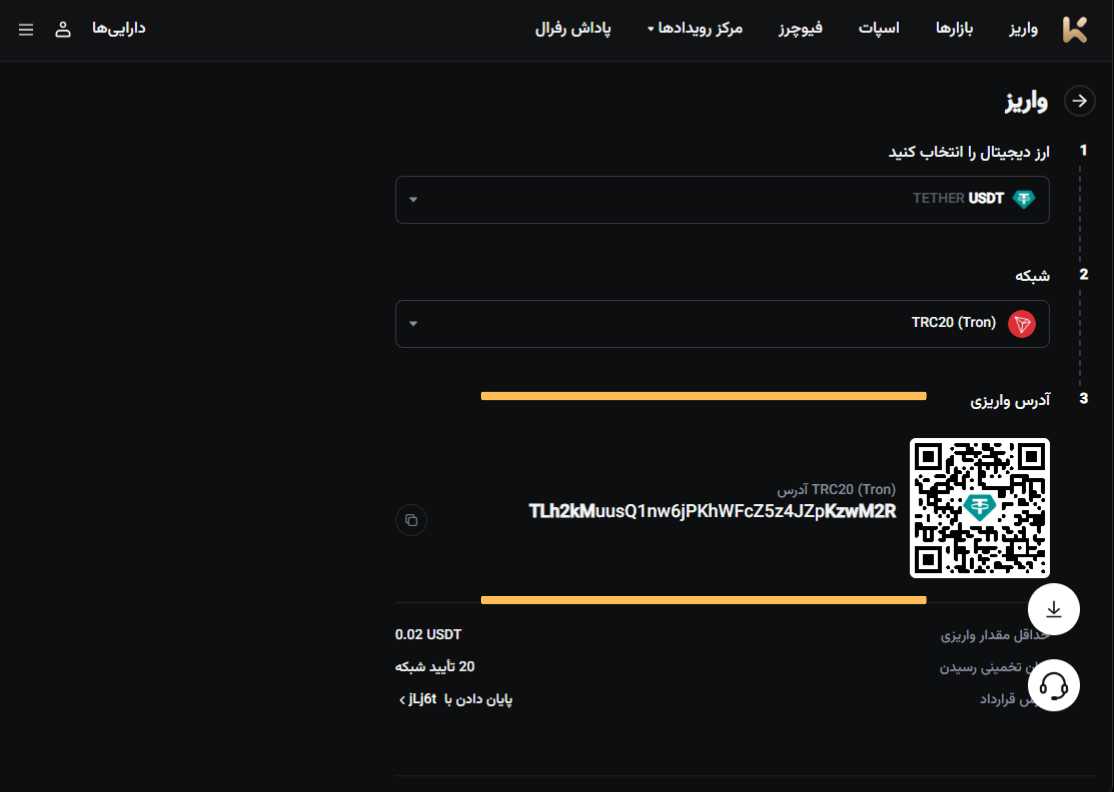
Task: Open the user profile icon
Action: (63, 29)
